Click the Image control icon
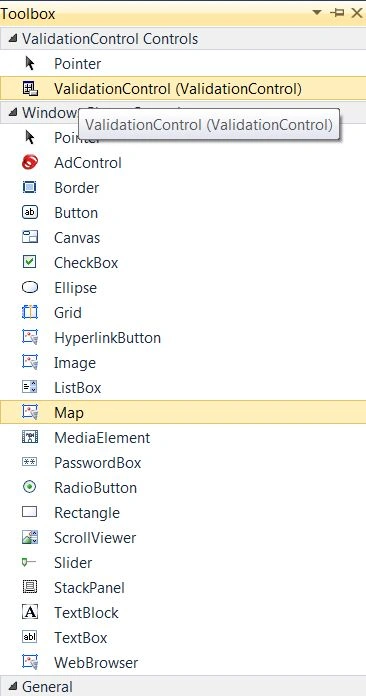 click(x=30, y=362)
